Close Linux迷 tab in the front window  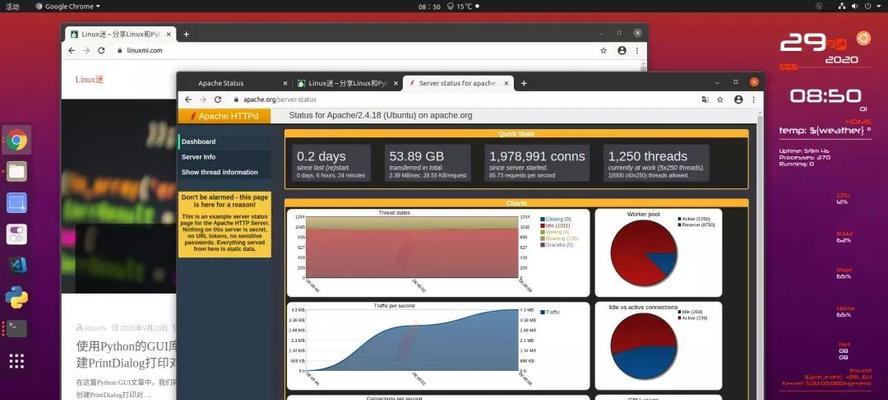click(396, 83)
